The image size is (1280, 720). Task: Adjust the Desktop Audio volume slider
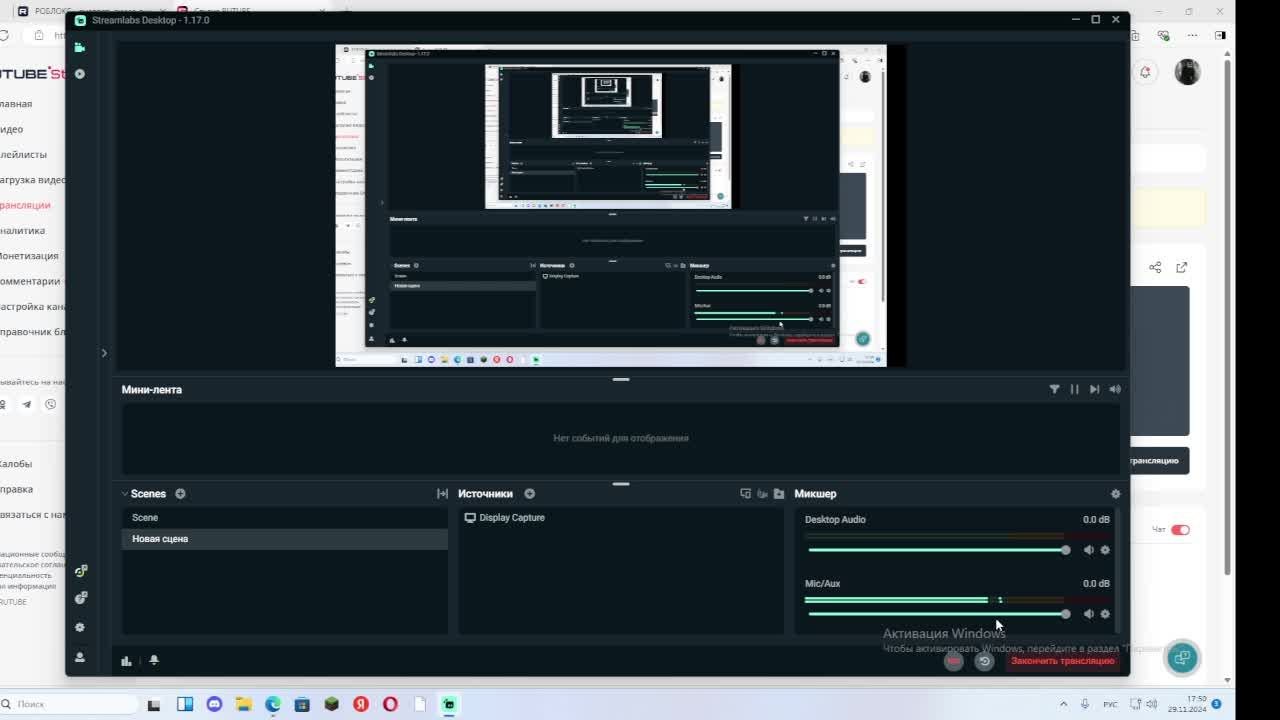click(x=938, y=550)
